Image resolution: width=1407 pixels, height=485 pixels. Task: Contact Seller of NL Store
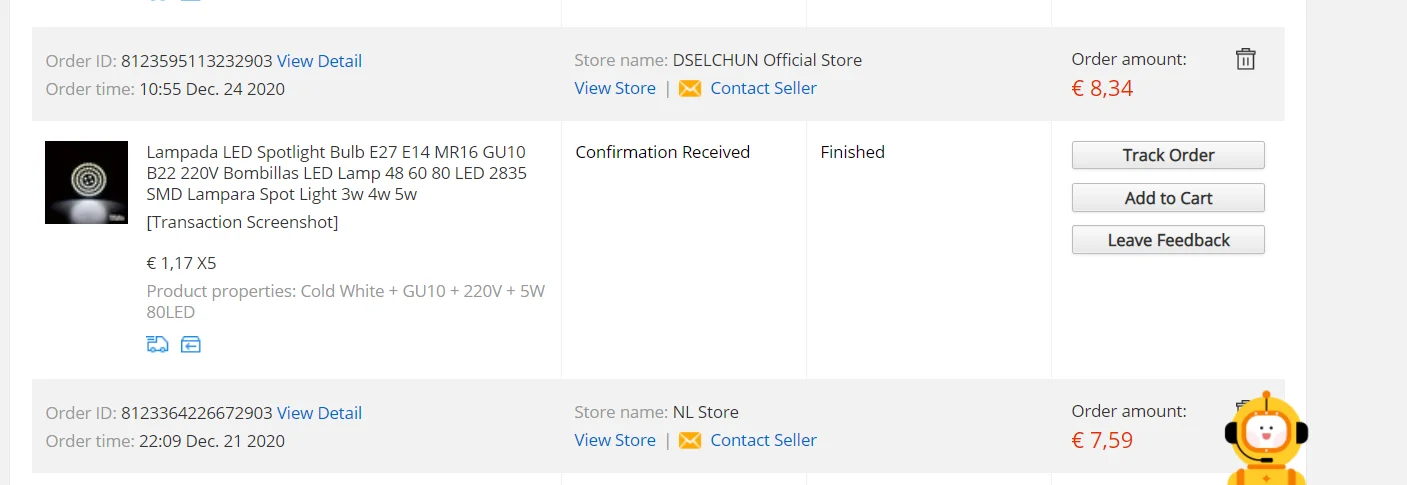pyautogui.click(x=763, y=440)
